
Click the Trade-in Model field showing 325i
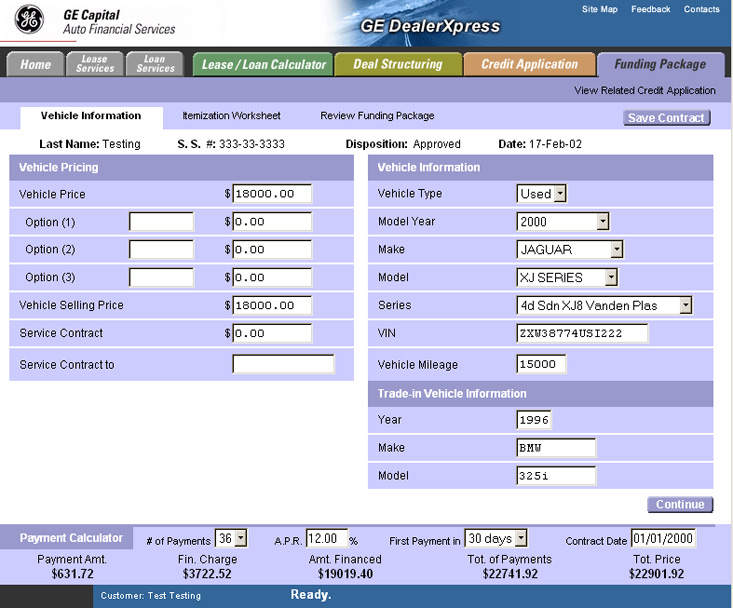(x=556, y=476)
